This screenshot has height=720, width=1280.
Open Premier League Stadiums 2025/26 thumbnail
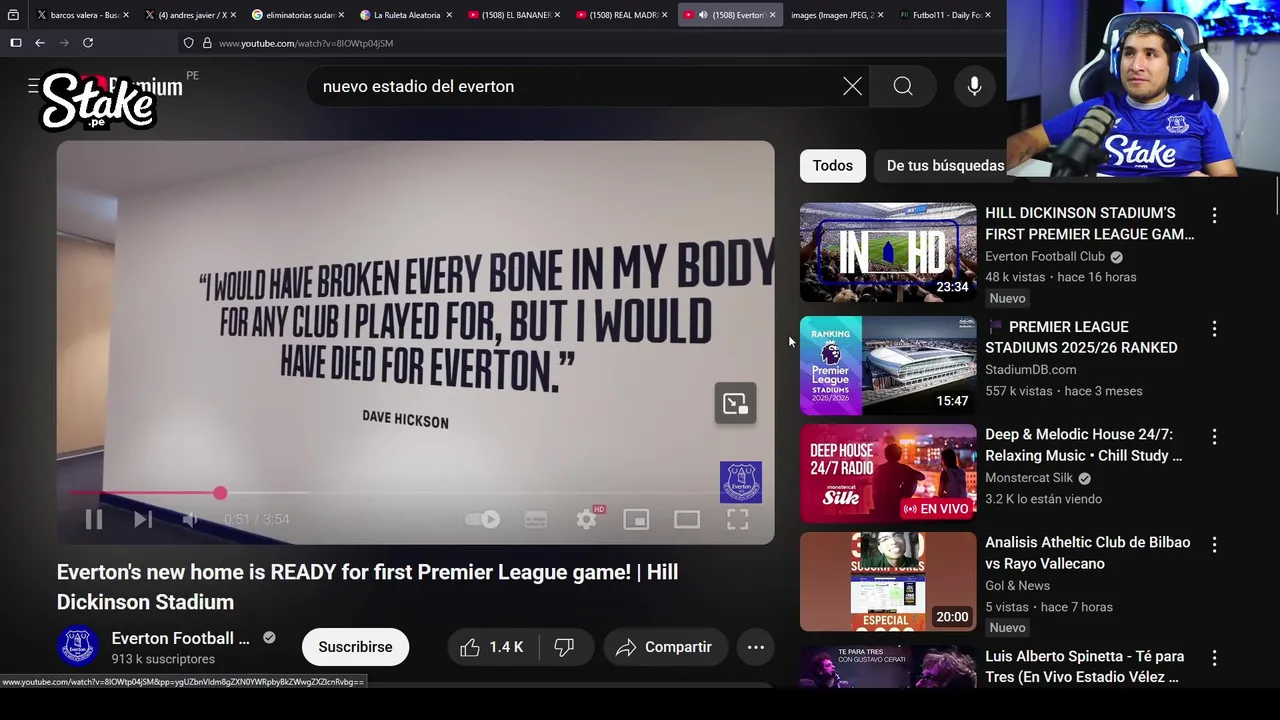tap(888, 366)
